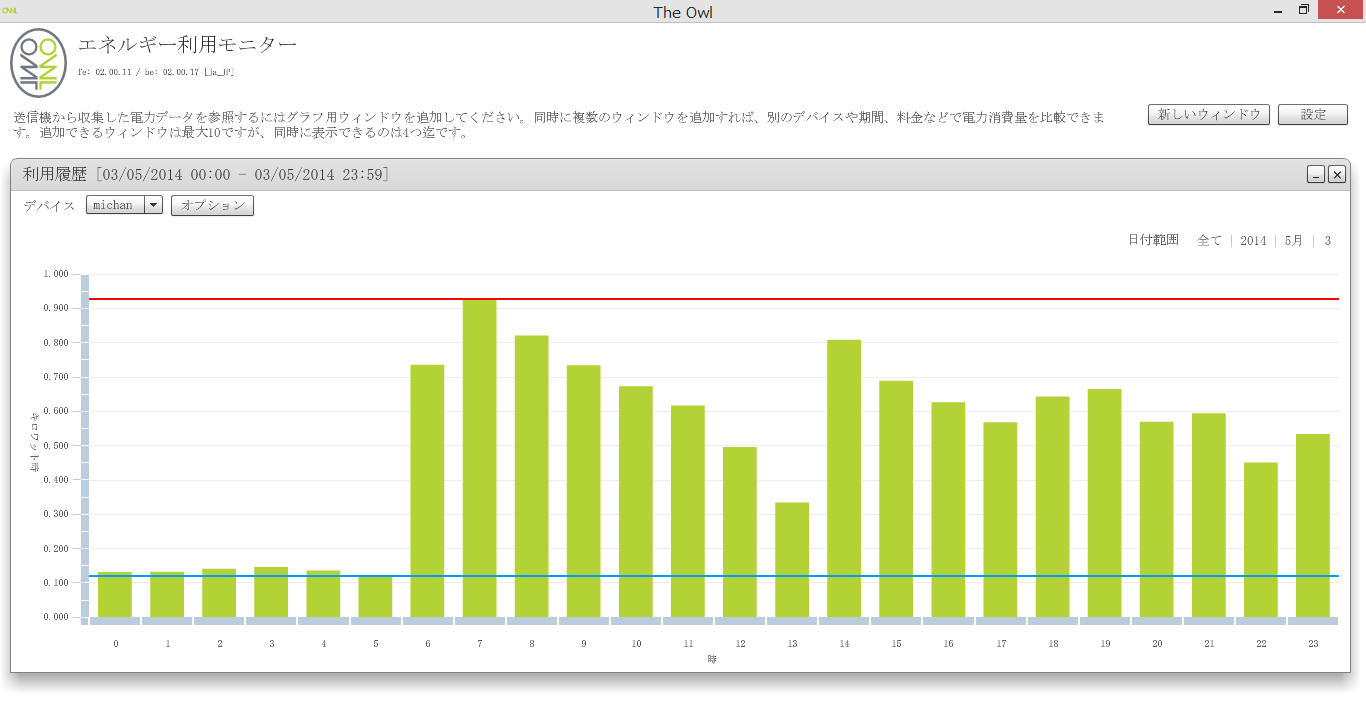Screen dimensions: 1366x728
Task: Select year 2014 in date range
Action: (x=1253, y=241)
